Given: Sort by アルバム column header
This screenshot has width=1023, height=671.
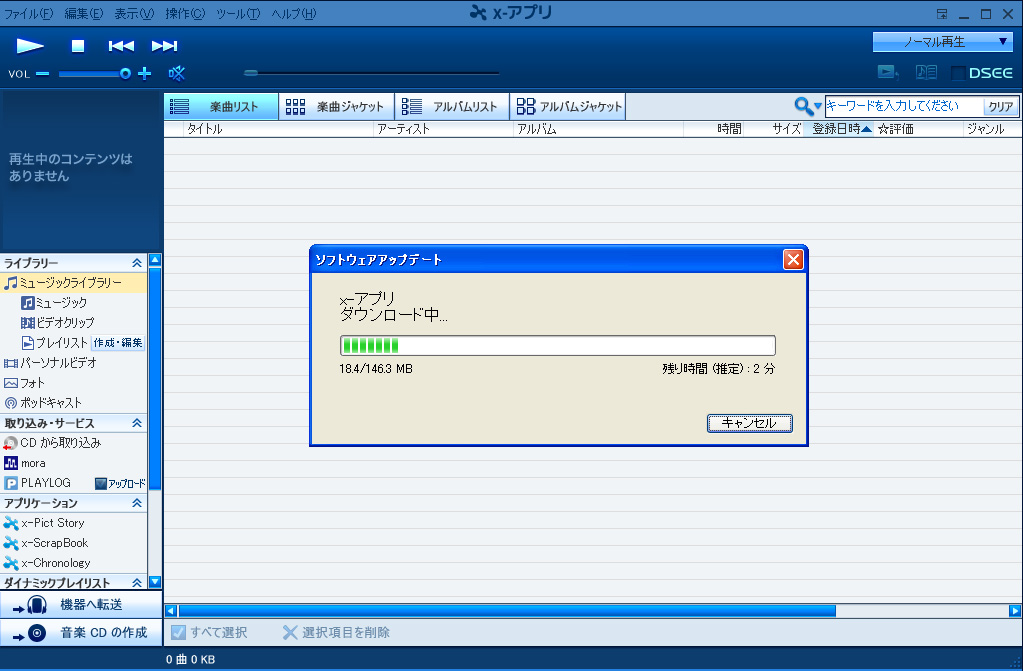Looking at the screenshot, I should (x=598, y=129).
